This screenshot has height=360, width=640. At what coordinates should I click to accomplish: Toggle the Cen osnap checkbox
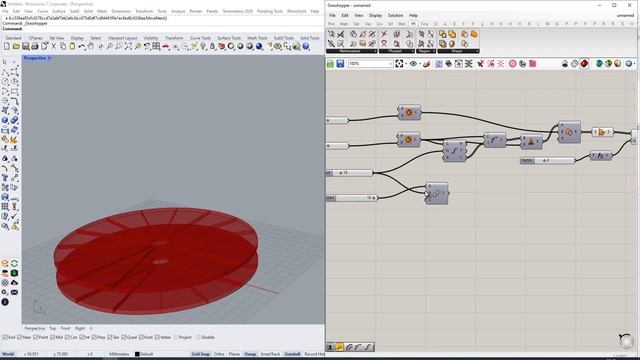(67, 337)
